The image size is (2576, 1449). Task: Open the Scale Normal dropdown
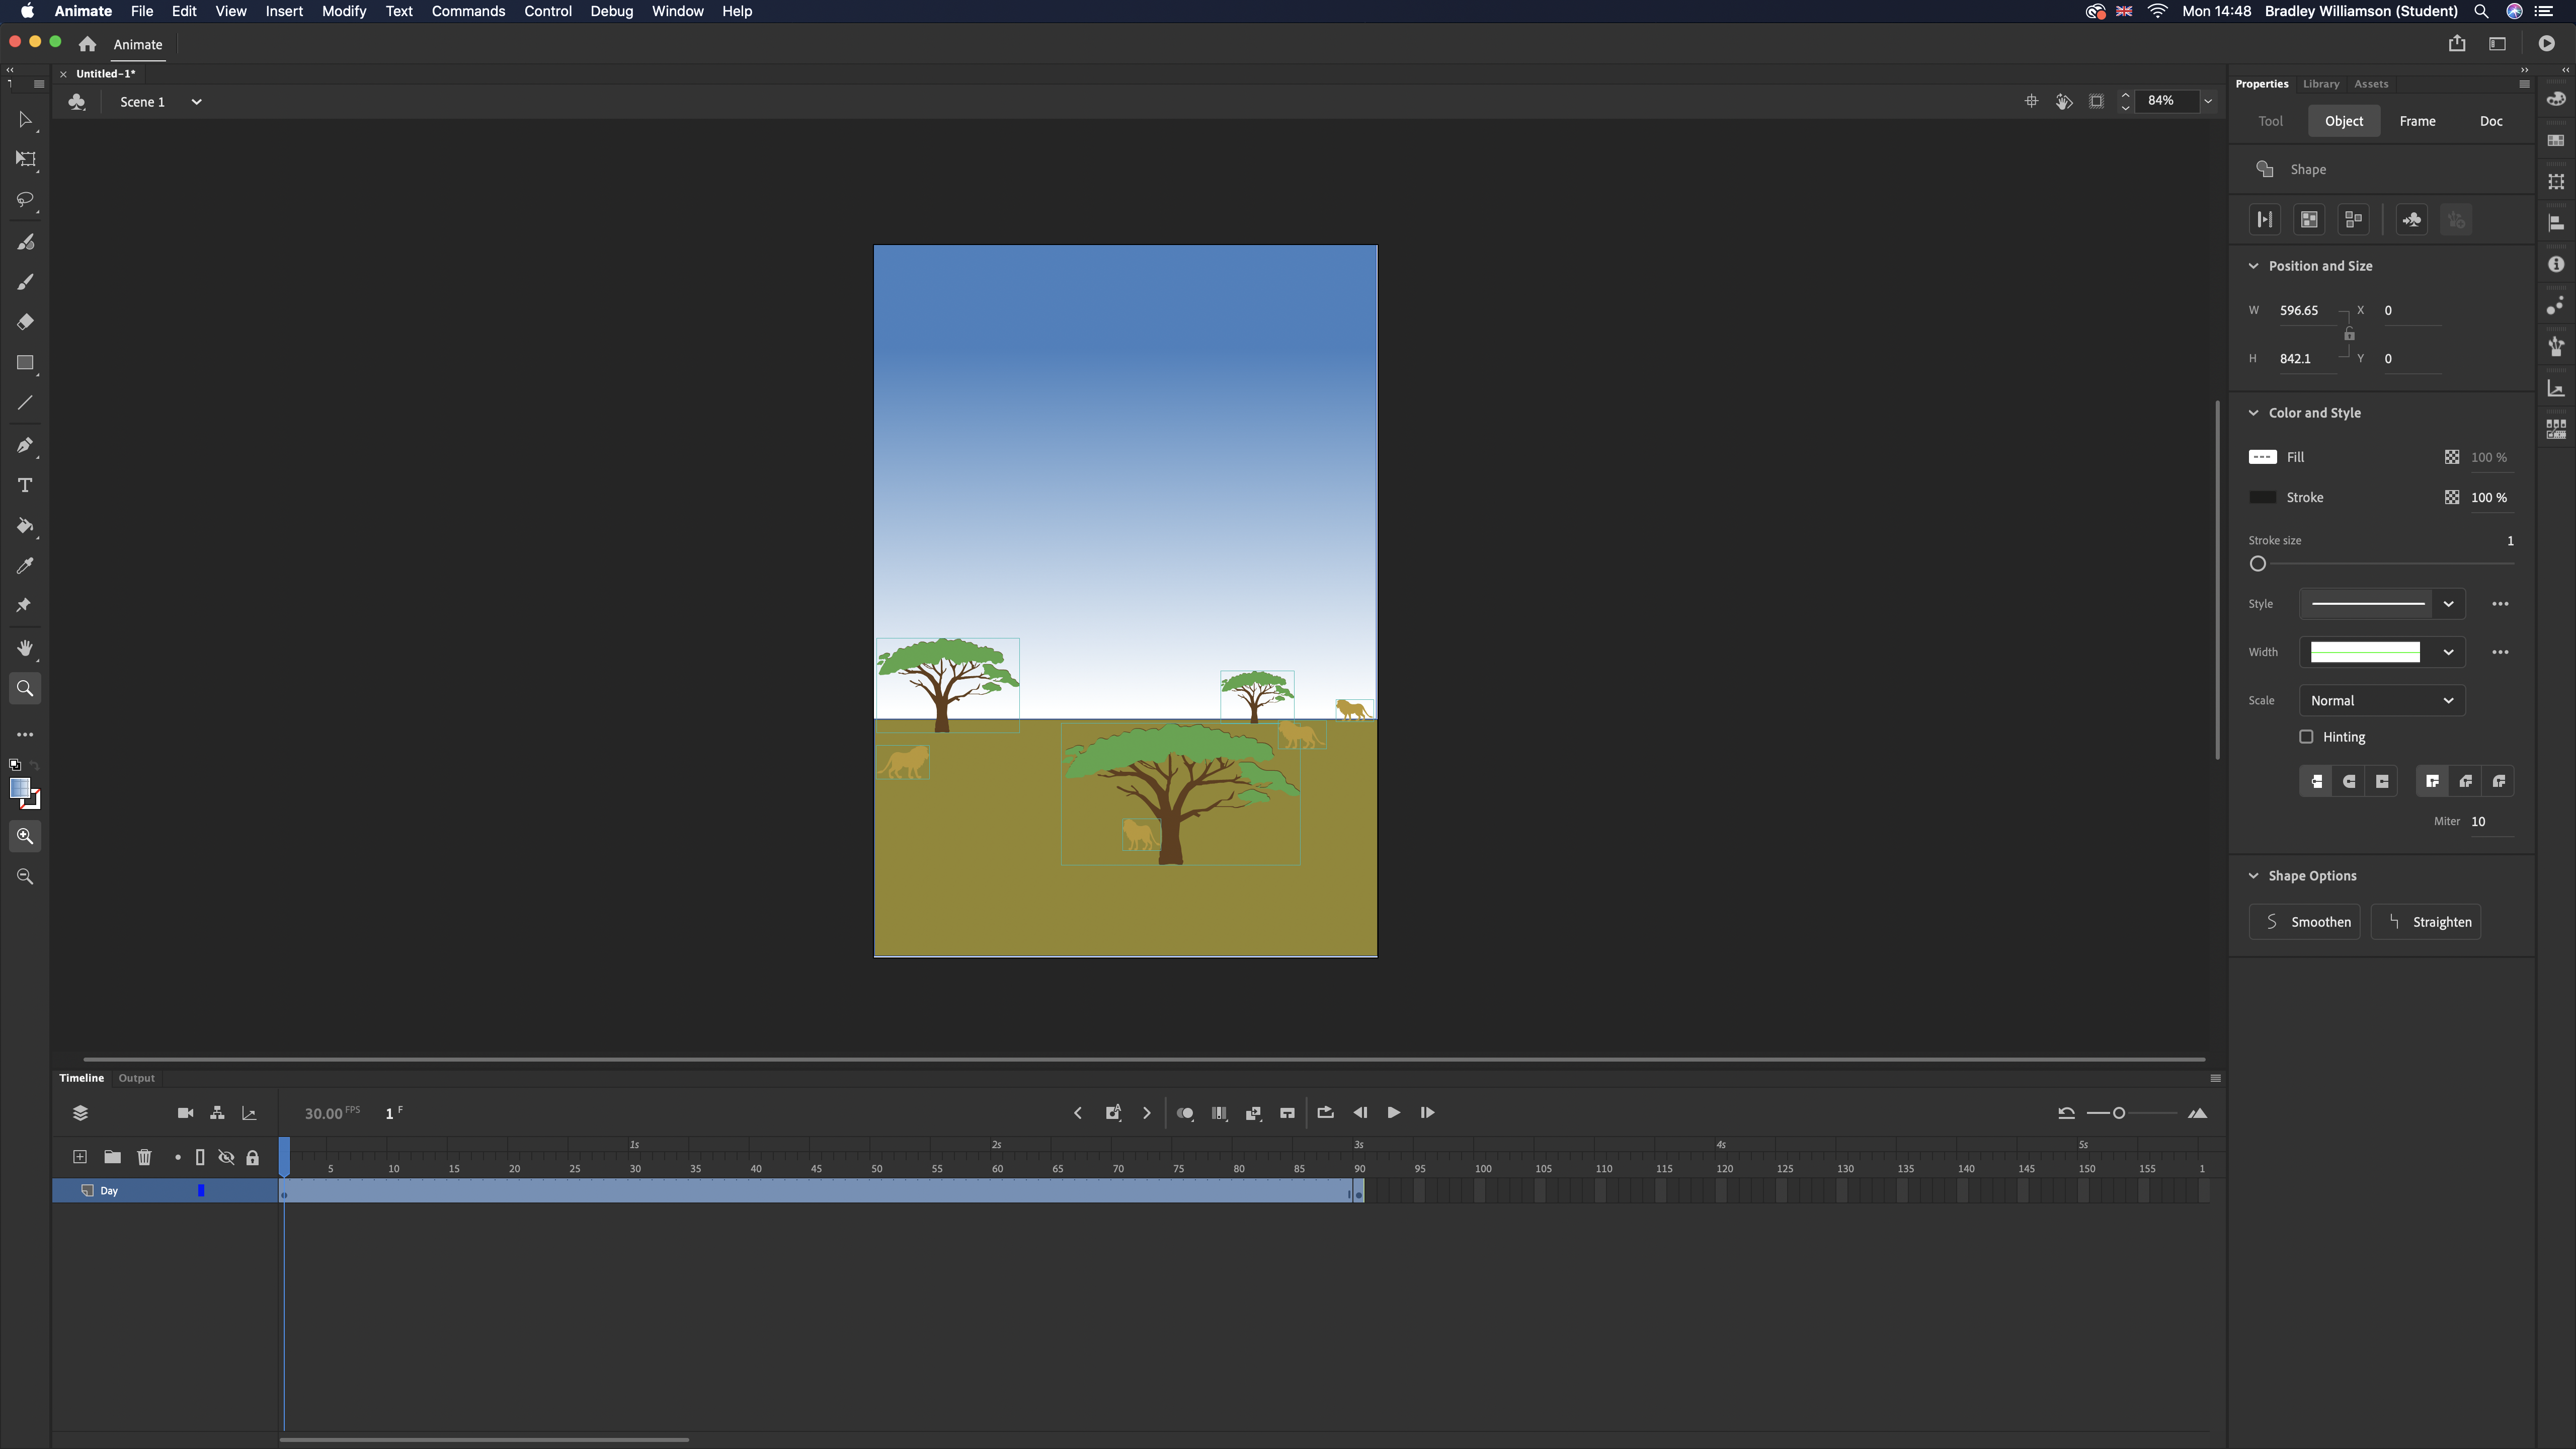coord(2381,701)
